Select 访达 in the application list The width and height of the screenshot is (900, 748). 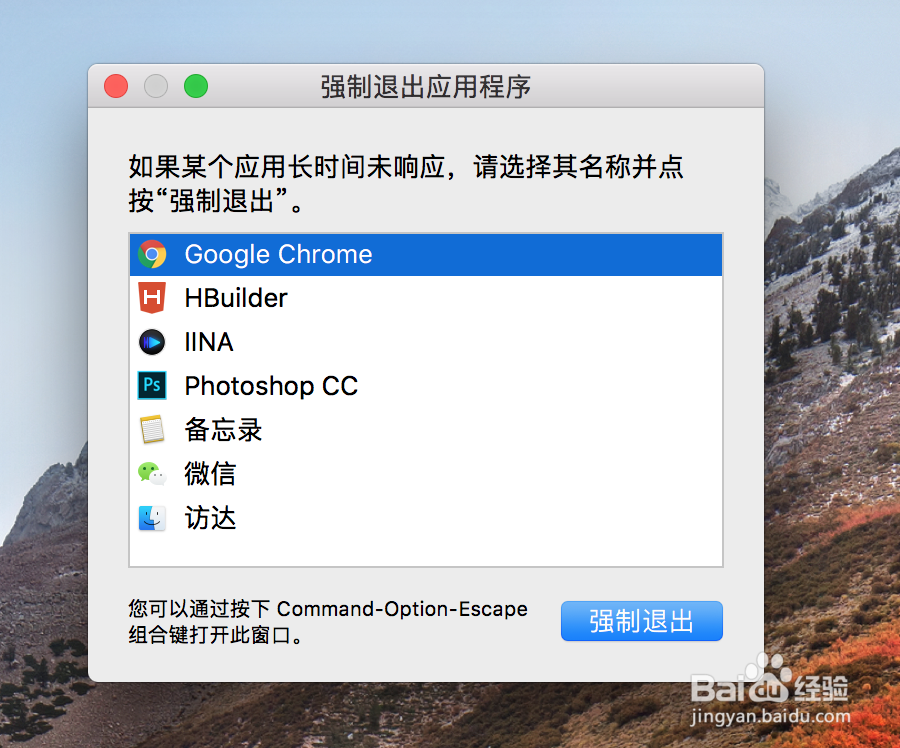[210, 518]
